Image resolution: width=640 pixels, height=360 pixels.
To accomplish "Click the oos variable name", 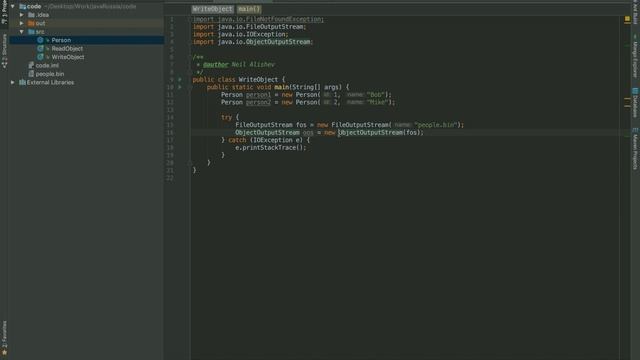I will tap(308, 133).
